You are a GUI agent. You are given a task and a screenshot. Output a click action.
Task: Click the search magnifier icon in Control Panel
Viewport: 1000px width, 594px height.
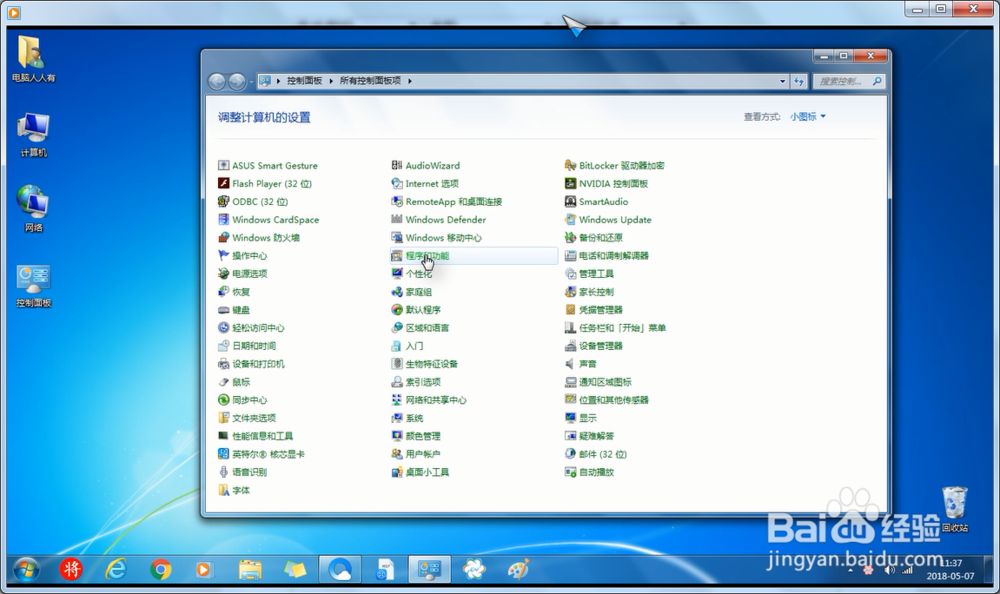click(878, 81)
